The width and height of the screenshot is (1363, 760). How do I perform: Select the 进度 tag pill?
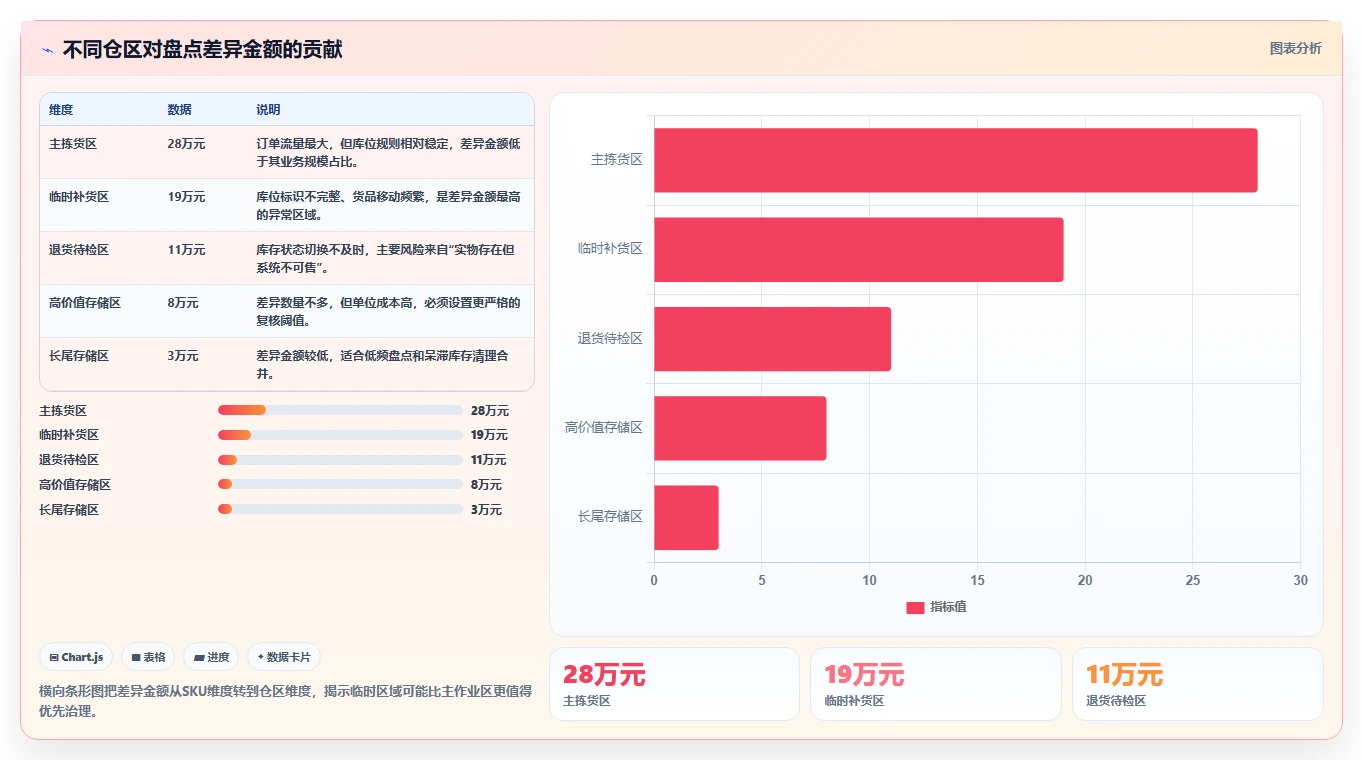(x=211, y=657)
